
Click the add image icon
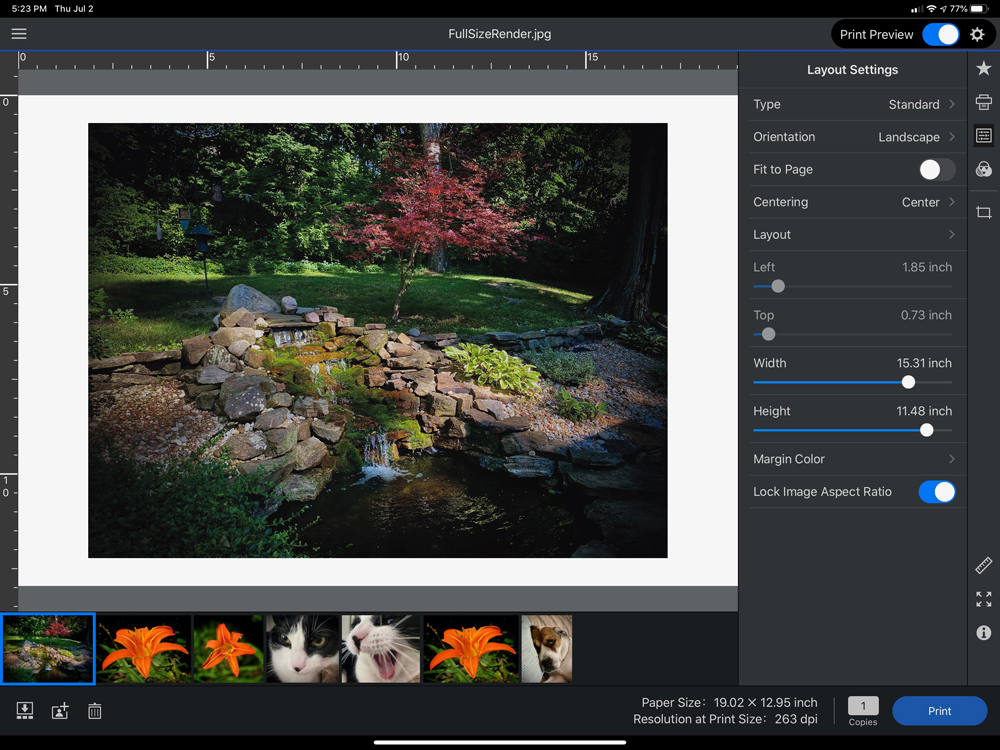coord(60,711)
